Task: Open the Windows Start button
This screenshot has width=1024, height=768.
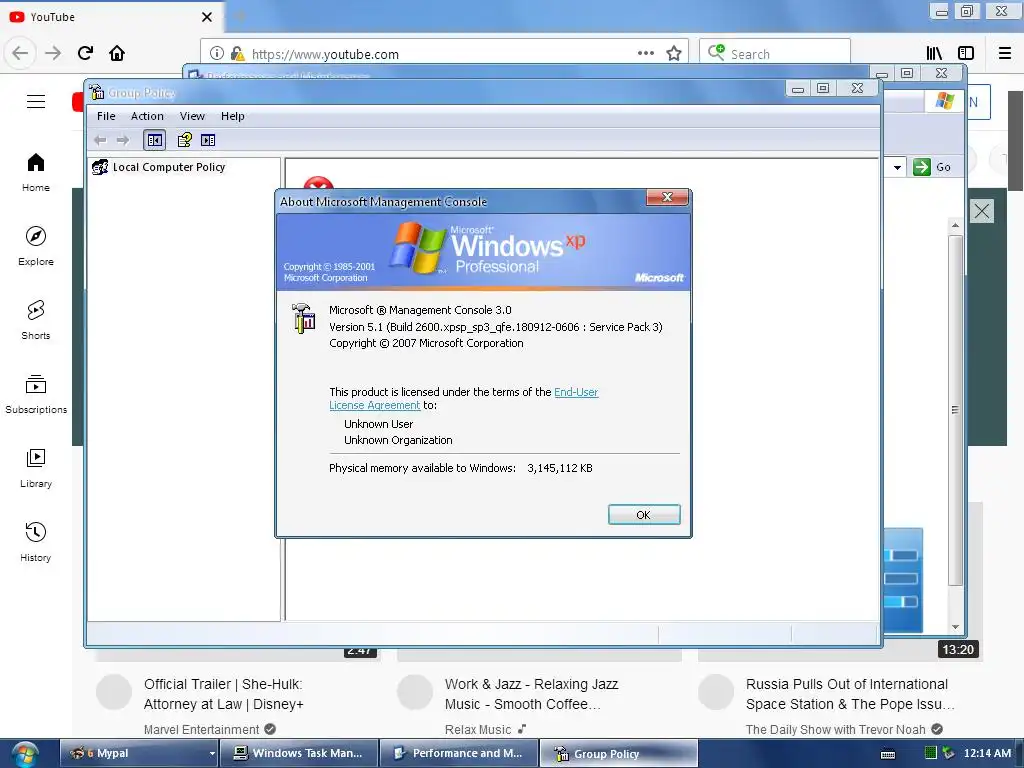Action: (x=24, y=754)
